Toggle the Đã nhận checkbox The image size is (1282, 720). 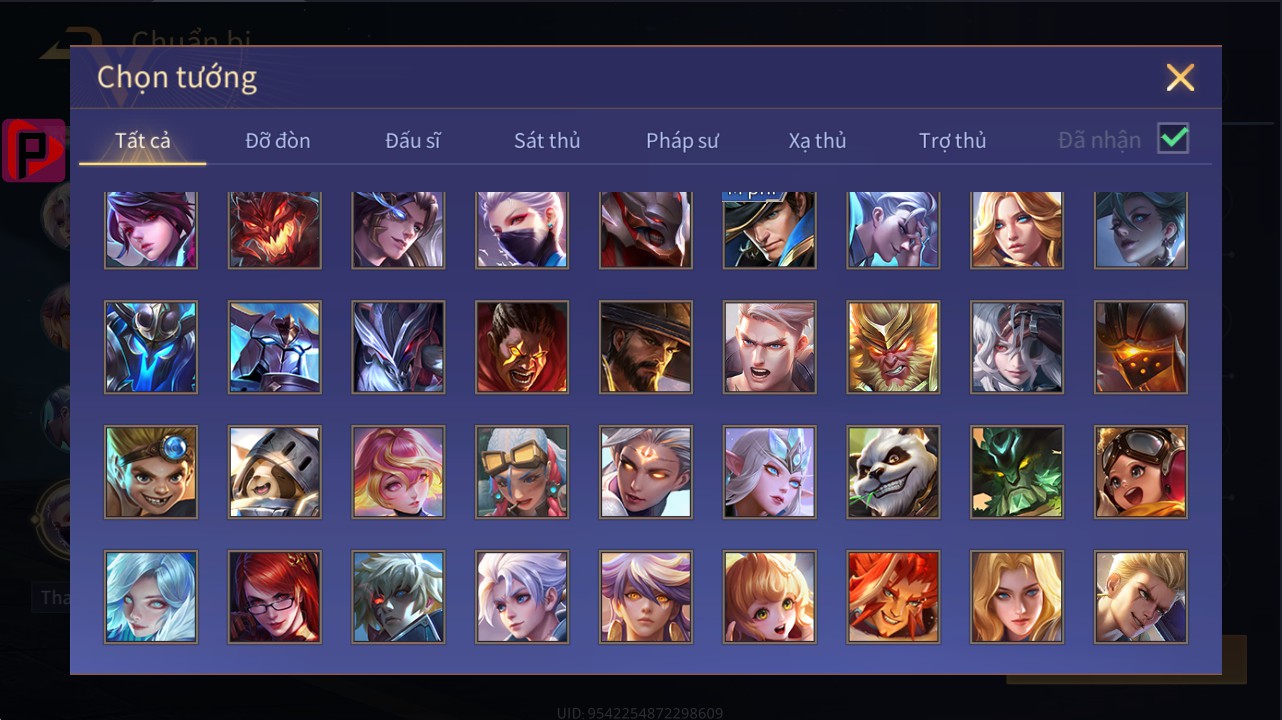point(1173,139)
